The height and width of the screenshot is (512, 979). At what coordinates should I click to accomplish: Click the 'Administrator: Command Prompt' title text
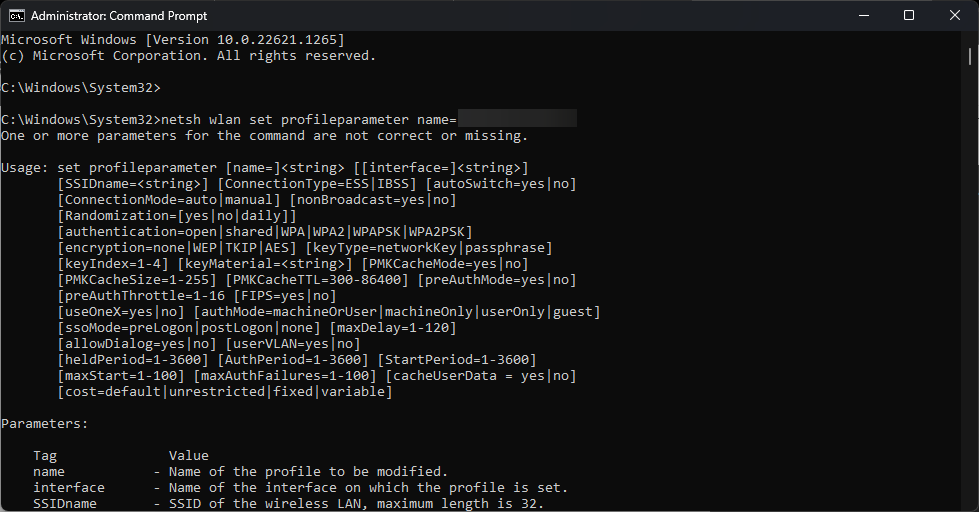119,16
